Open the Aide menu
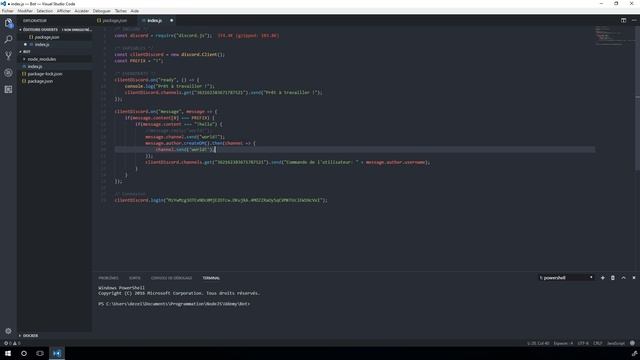The width and height of the screenshot is (640, 360). (x=134, y=11)
